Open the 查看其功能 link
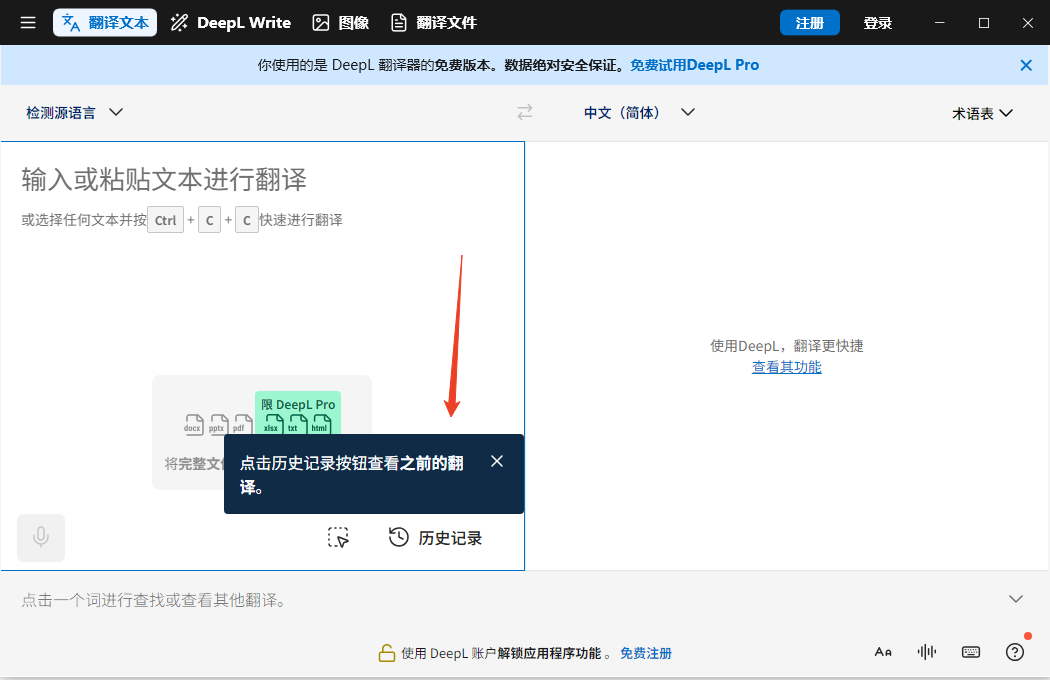The image size is (1050, 680). 786,366
